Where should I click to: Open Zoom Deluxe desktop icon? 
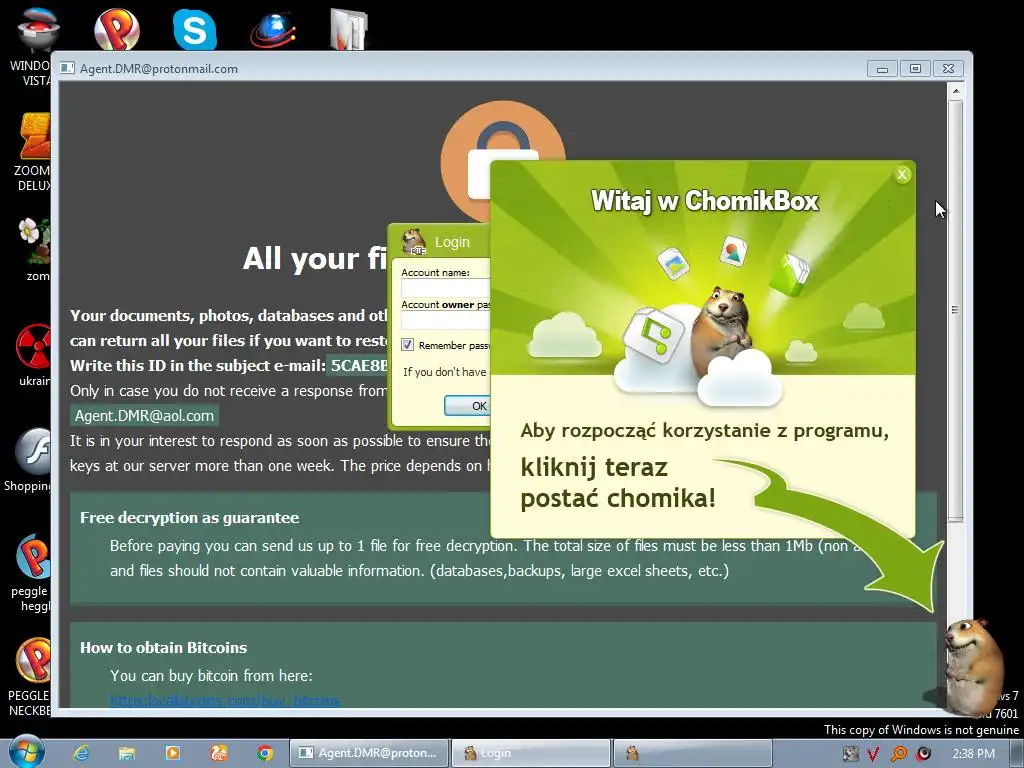pyautogui.click(x=34, y=152)
